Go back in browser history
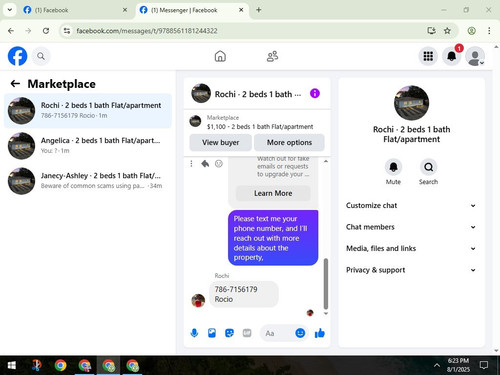This screenshot has width=500, height=375. tap(11, 31)
